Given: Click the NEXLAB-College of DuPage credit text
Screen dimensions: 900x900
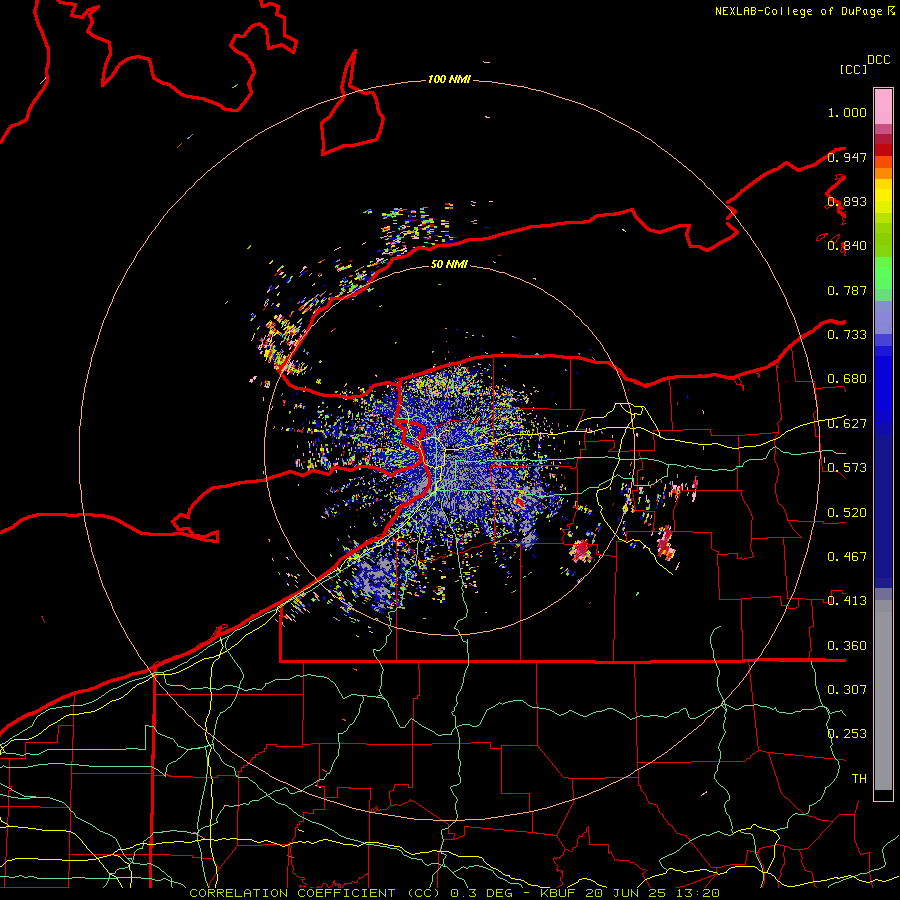Looking at the screenshot, I should (798, 11).
